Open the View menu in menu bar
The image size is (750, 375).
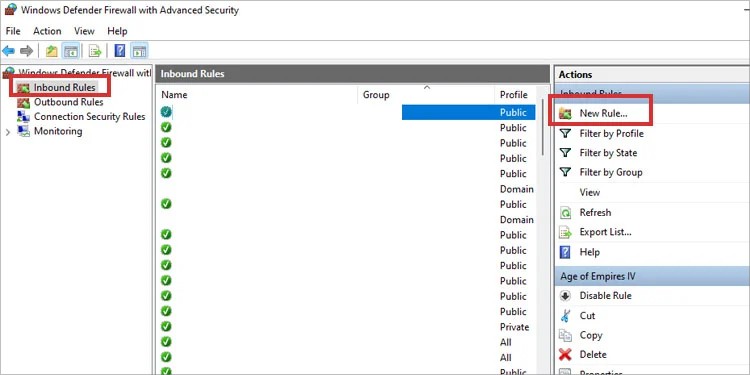click(x=84, y=31)
